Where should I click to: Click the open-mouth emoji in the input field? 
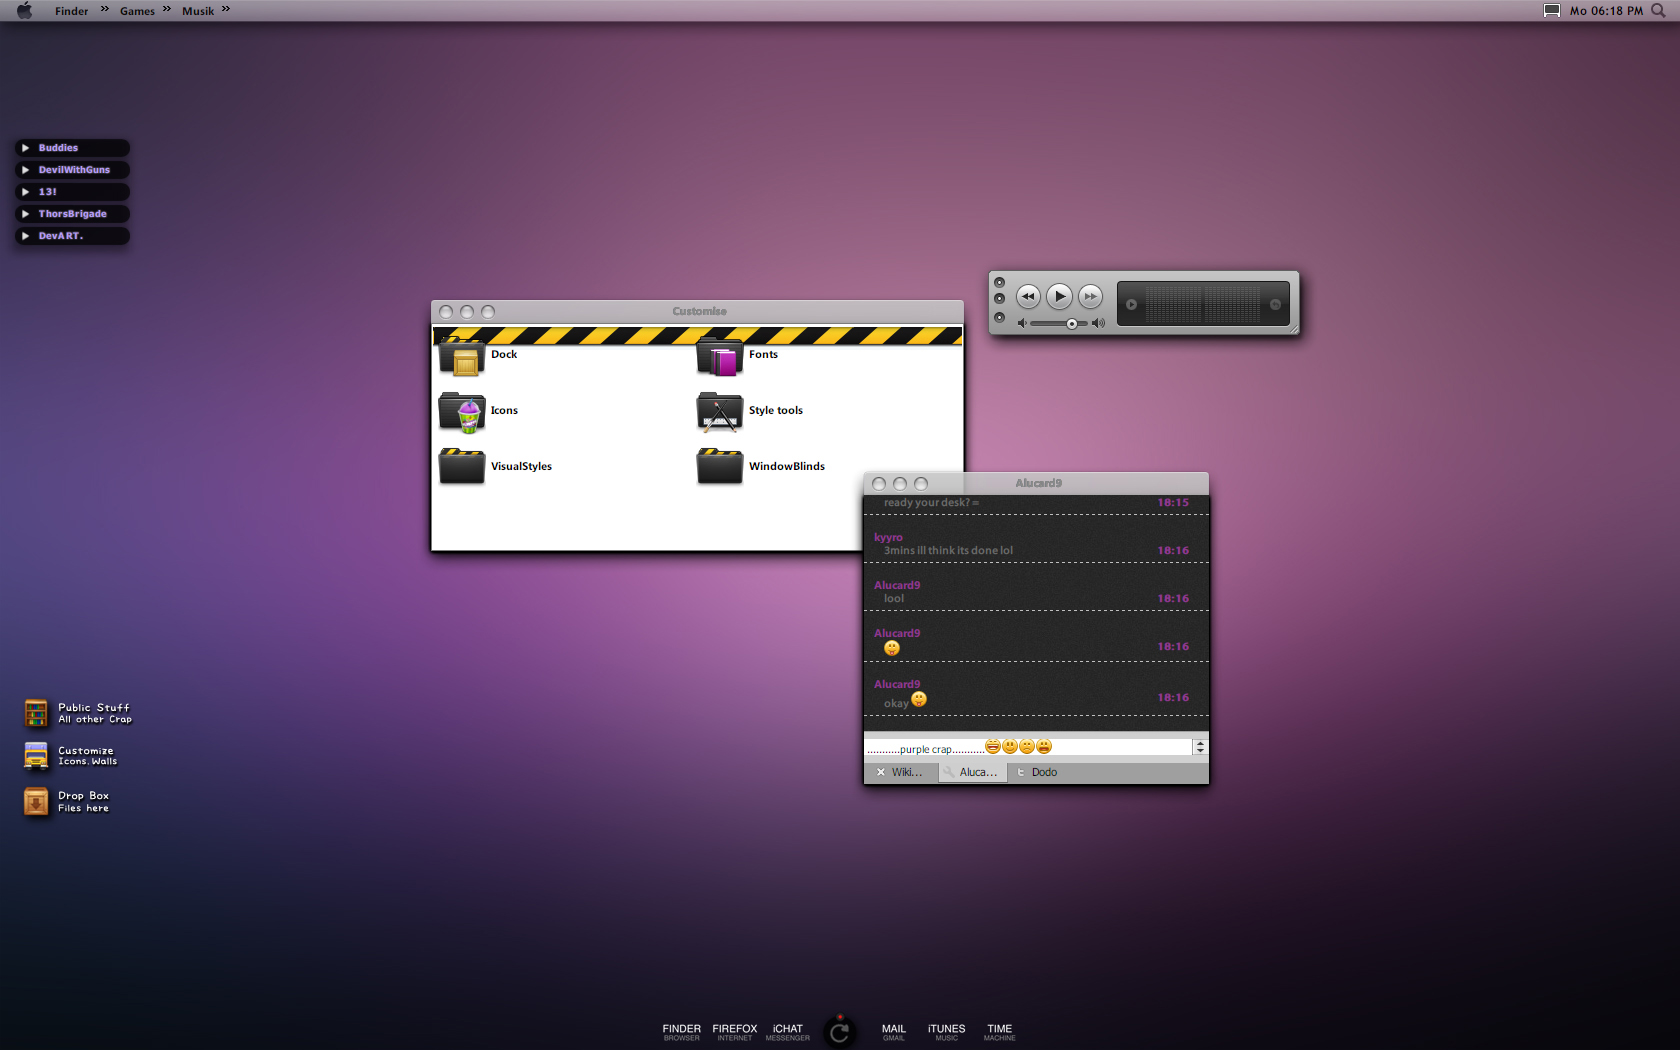(x=1044, y=746)
